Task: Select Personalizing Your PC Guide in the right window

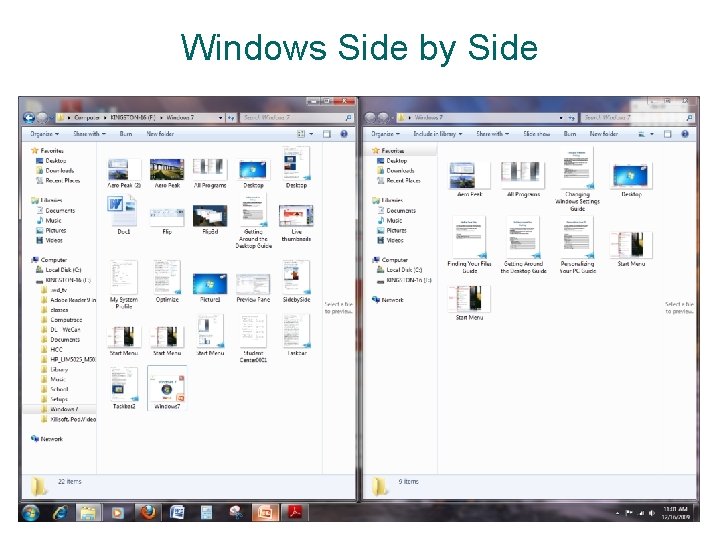Action: tap(577, 245)
